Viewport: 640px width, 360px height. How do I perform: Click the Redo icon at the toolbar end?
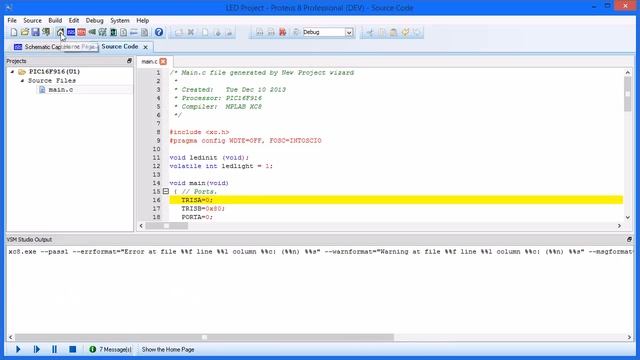(417, 32)
